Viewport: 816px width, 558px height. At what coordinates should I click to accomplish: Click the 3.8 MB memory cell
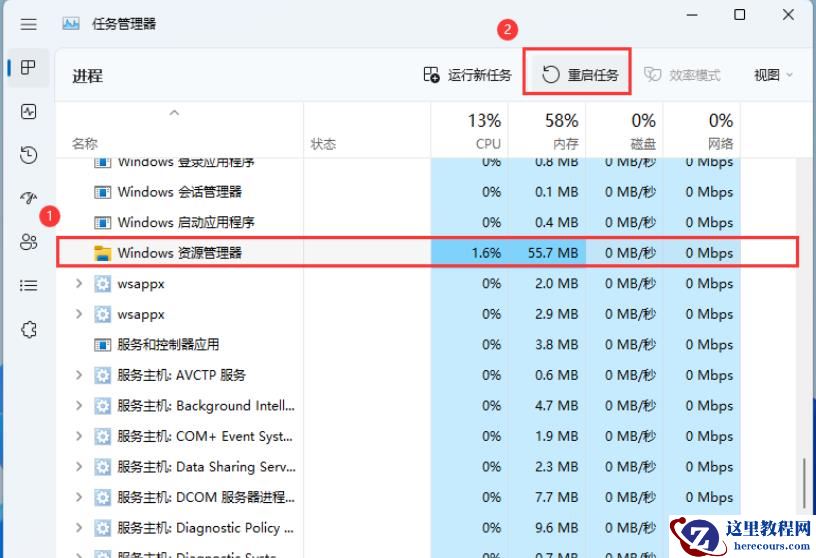coord(547,345)
